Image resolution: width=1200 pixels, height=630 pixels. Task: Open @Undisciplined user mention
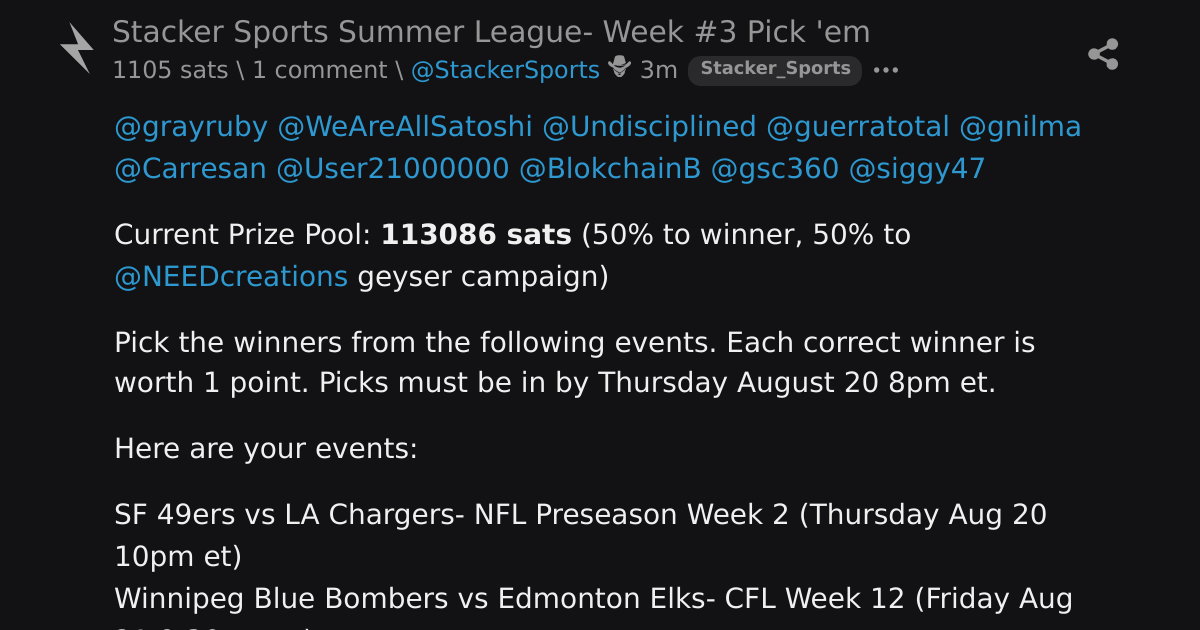coord(649,127)
